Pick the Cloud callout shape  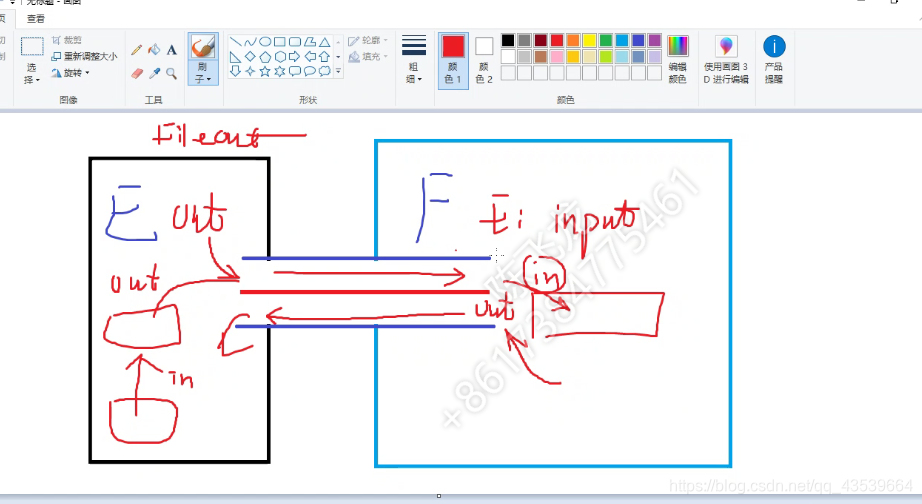tap(325, 71)
